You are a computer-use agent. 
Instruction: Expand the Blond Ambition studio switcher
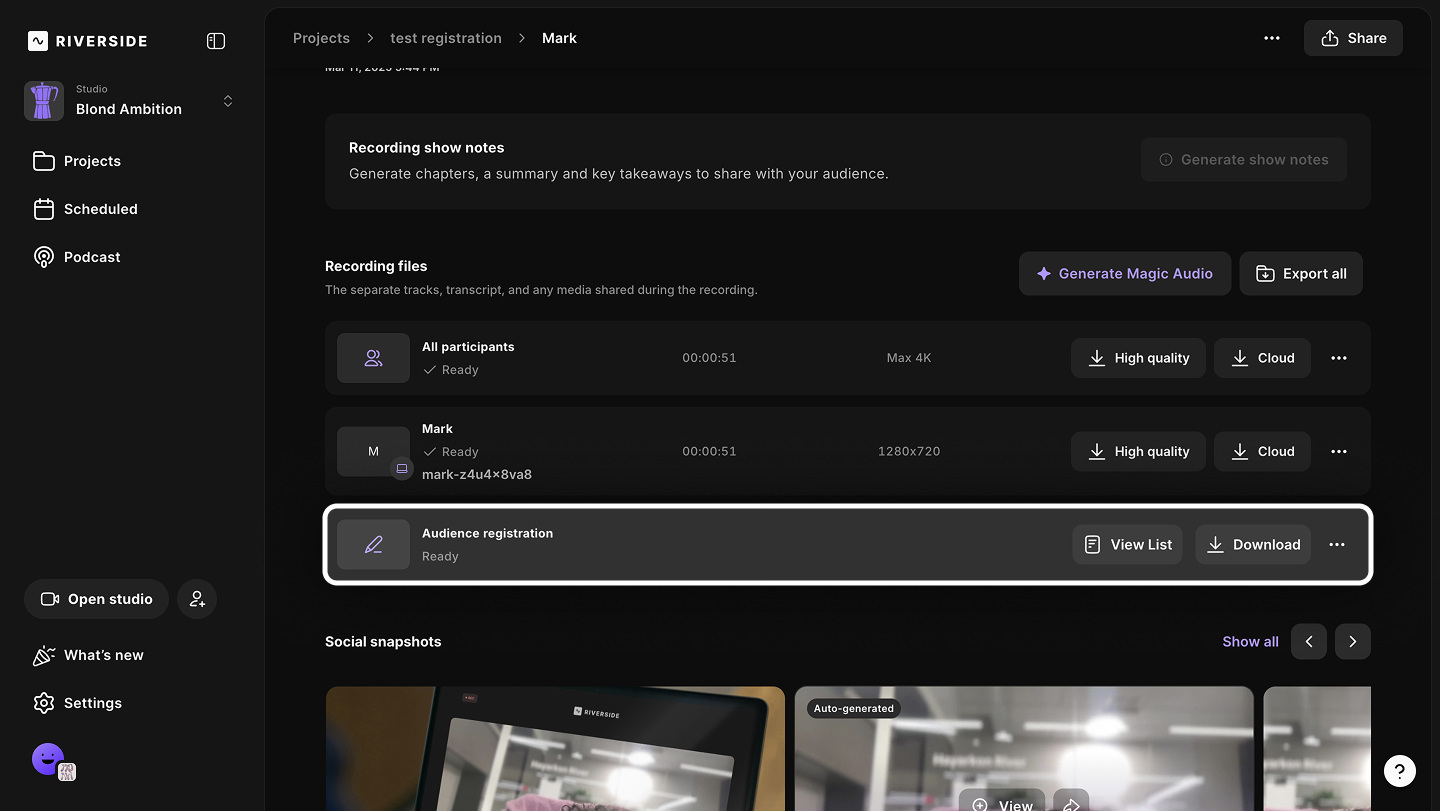point(228,101)
